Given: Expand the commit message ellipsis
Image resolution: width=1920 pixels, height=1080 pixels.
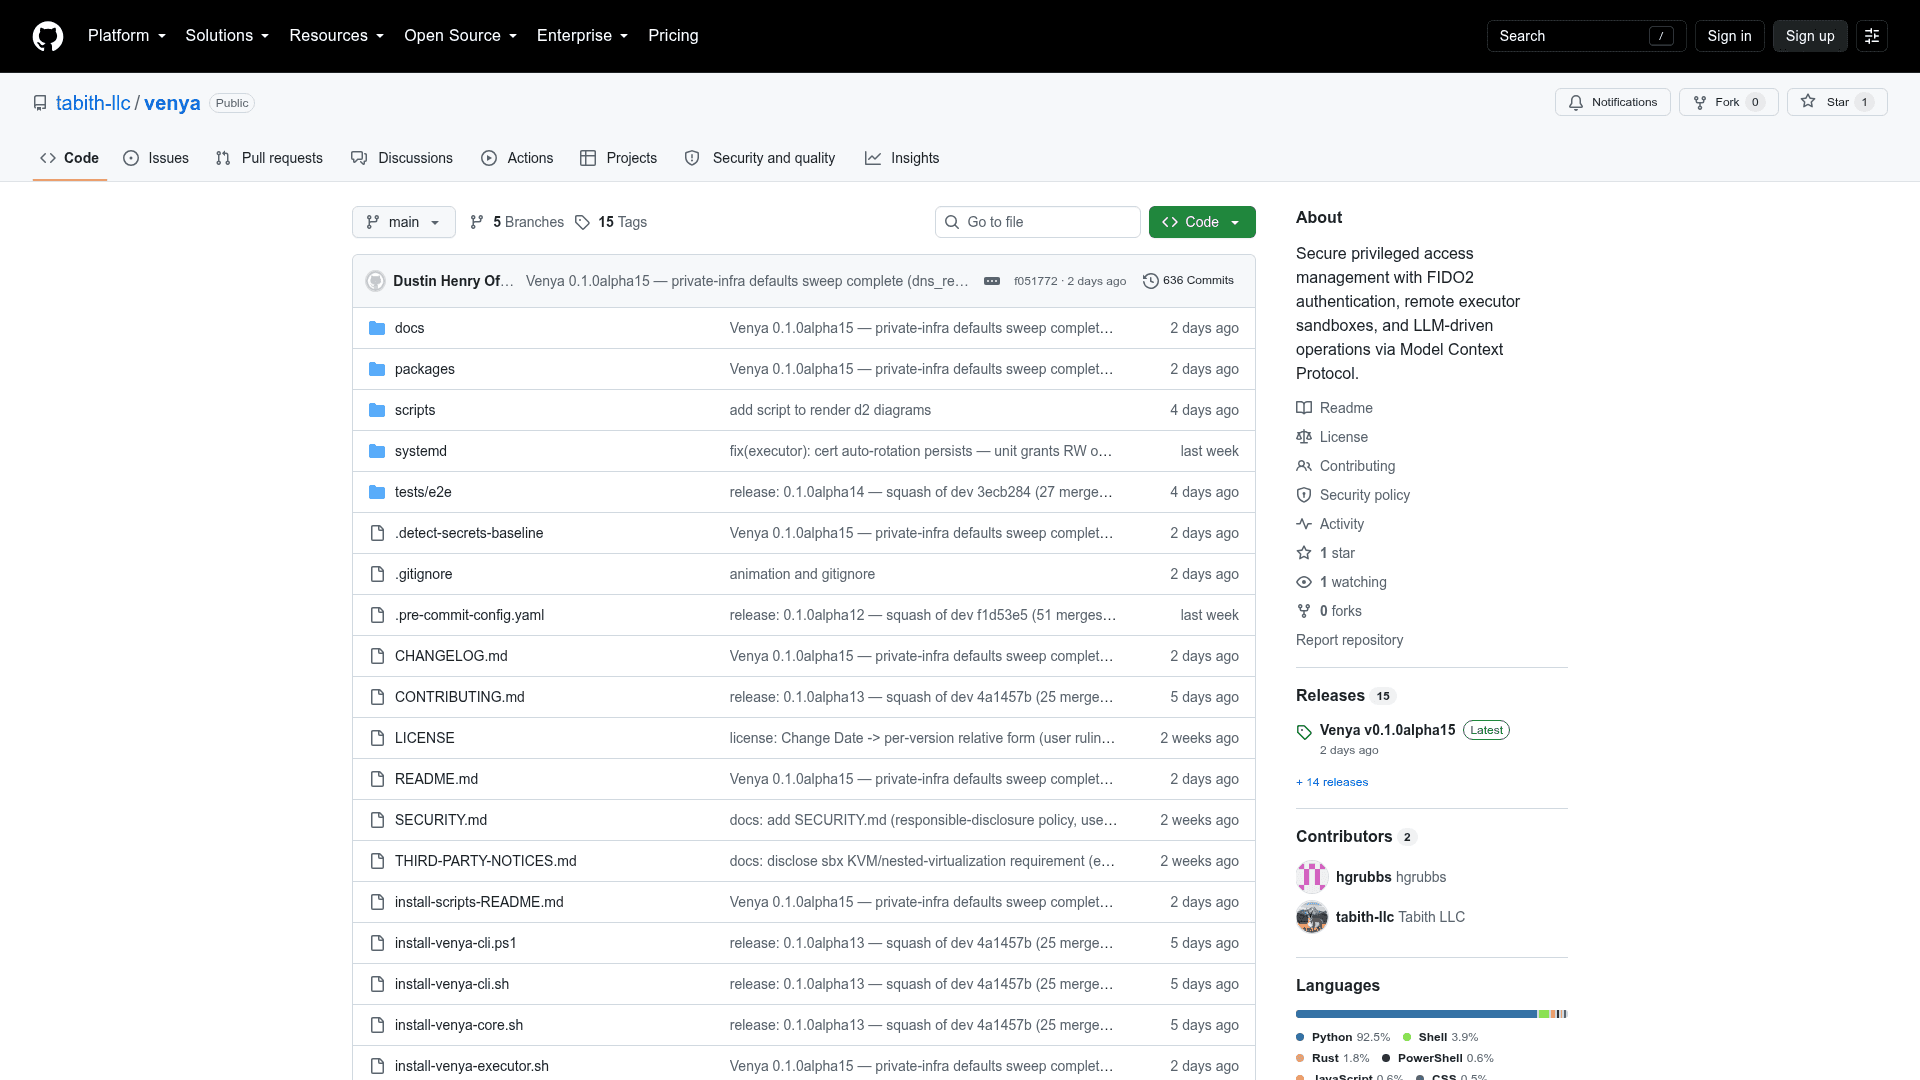Looking at the screenshot, I should 991,281.
